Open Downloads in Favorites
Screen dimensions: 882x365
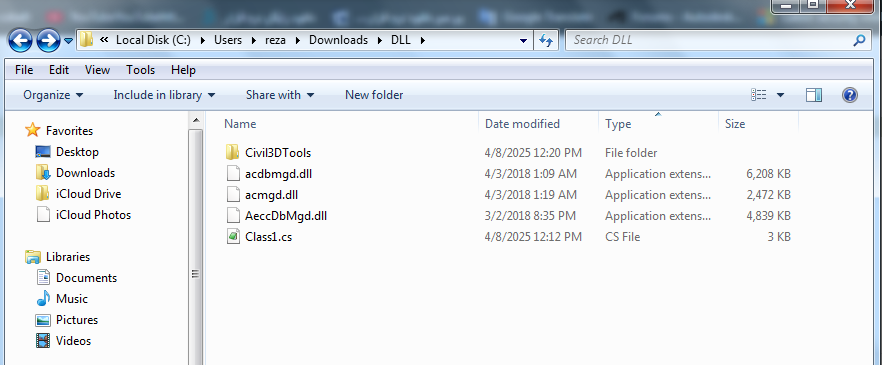pos(86,173)
